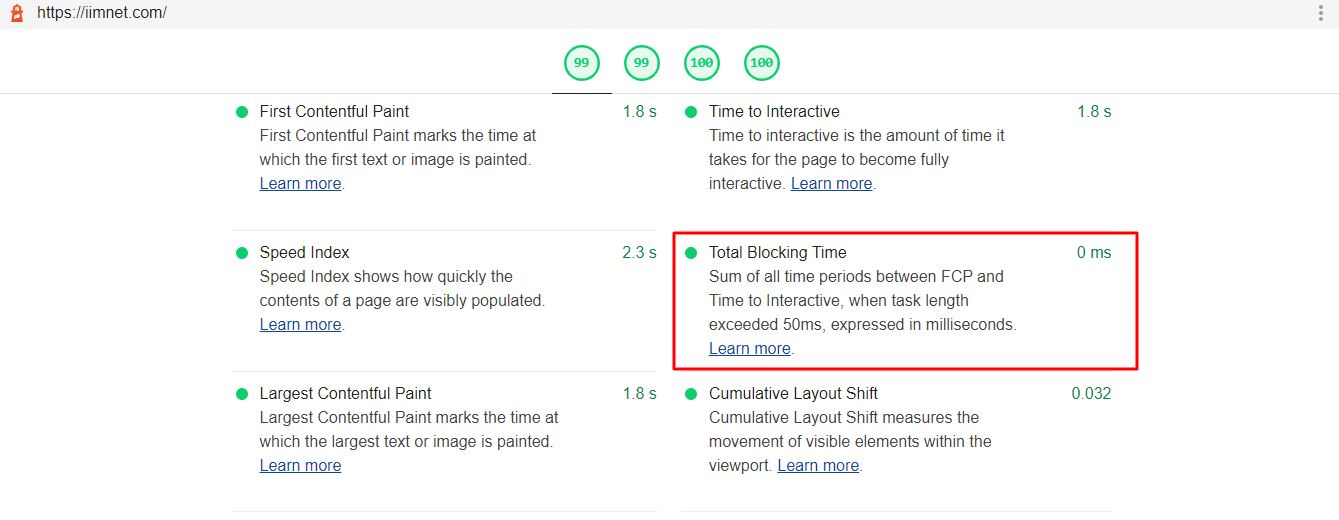Click green dot beside Largest Contentful Paint
The height and width of the screenshot is (520, 1339).
coord(242,394)
